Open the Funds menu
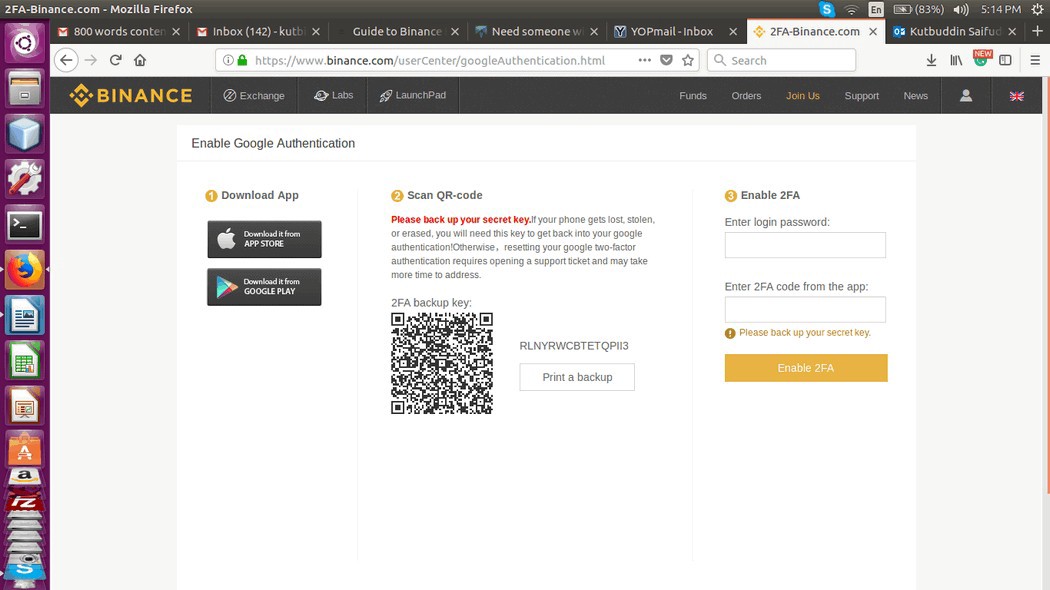This screenshot has height=590, width=1050. click(692, 96)
